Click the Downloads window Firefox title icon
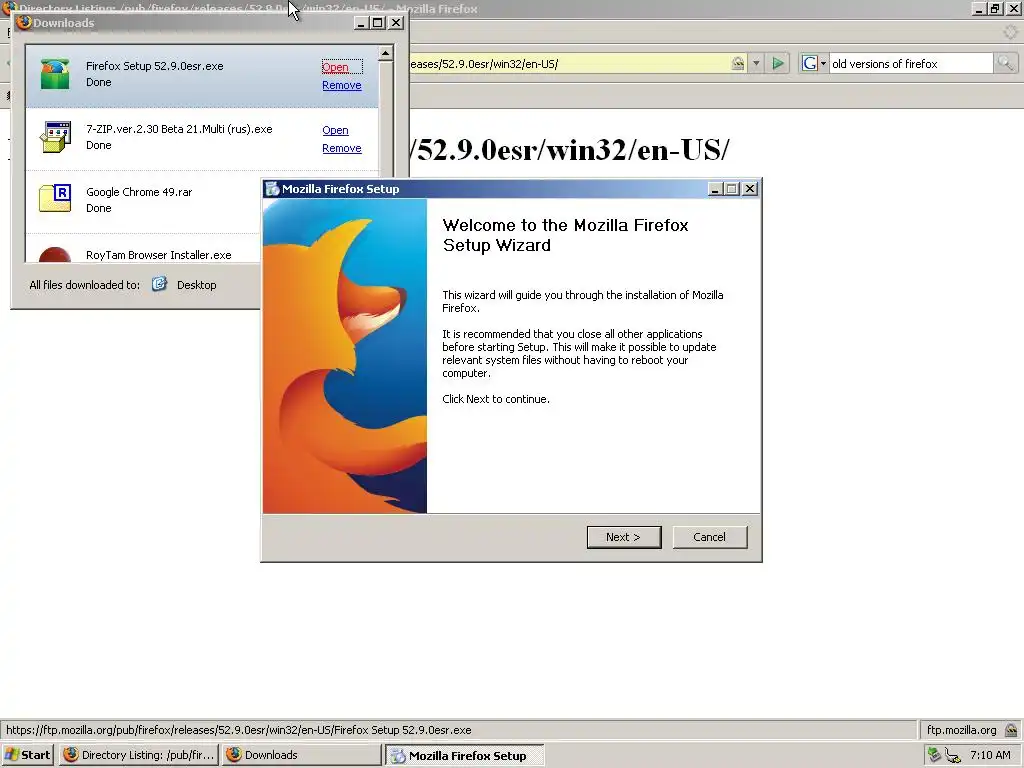The width and height of the screenshot is (1024, 768). click(x=24, y=22)
